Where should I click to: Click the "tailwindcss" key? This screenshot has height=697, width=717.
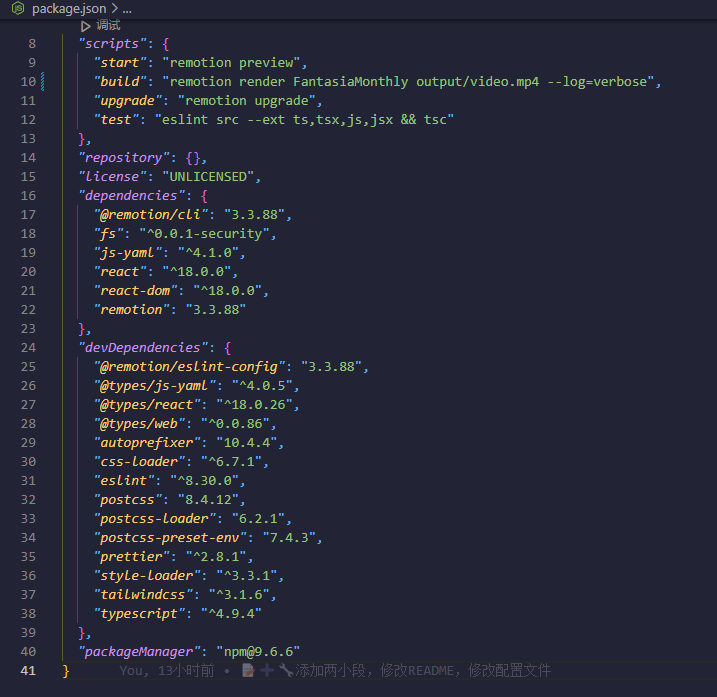point(143,595)
